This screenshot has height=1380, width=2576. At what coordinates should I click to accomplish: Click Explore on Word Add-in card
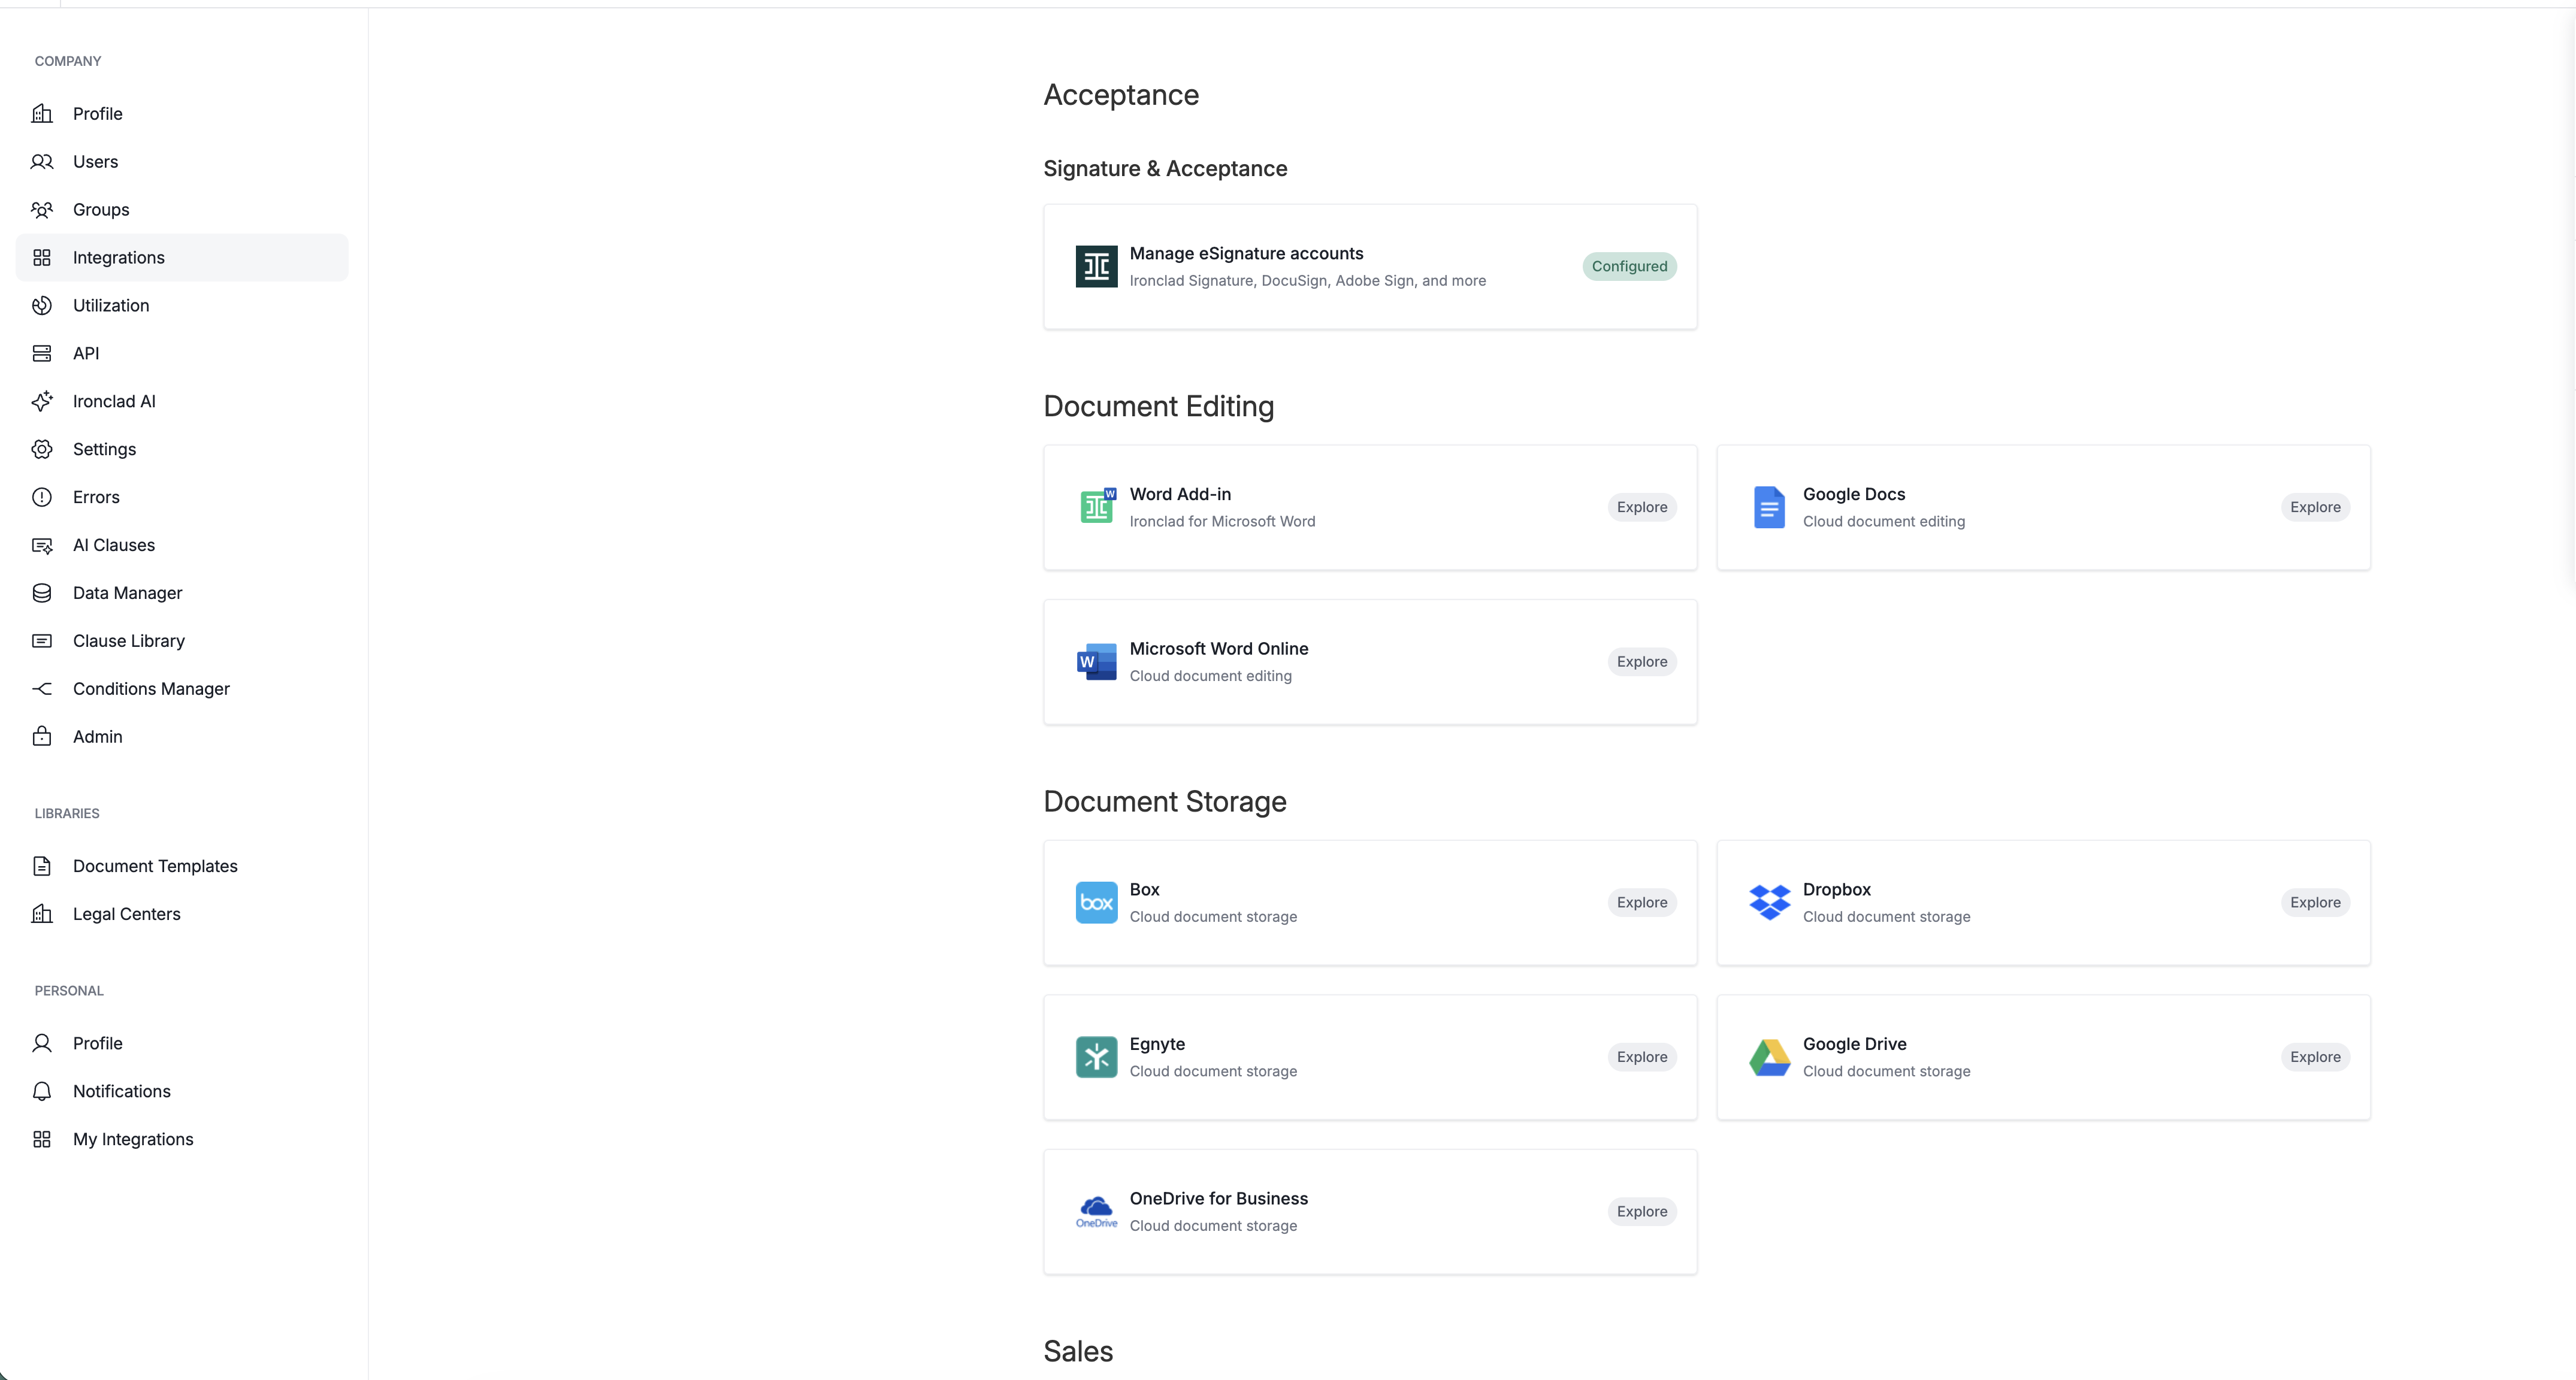pos(1642,507)
